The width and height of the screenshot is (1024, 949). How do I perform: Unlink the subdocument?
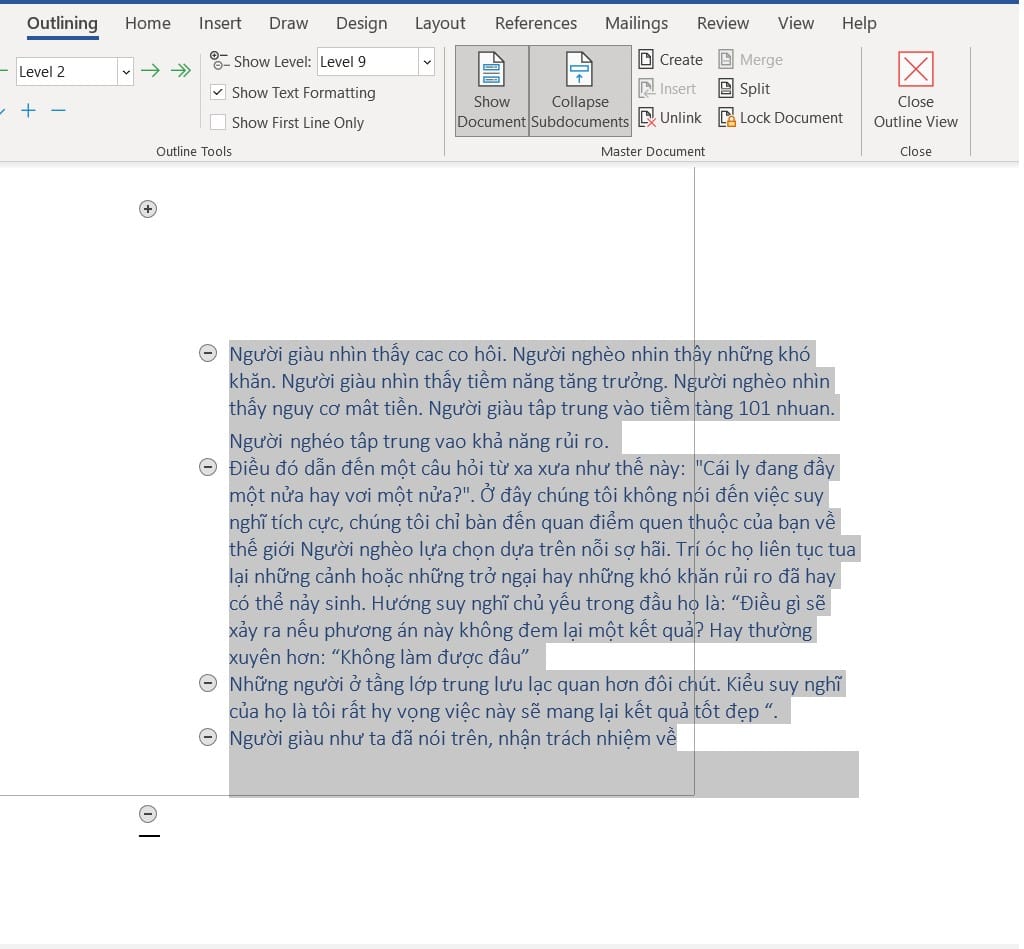(670, 118)
